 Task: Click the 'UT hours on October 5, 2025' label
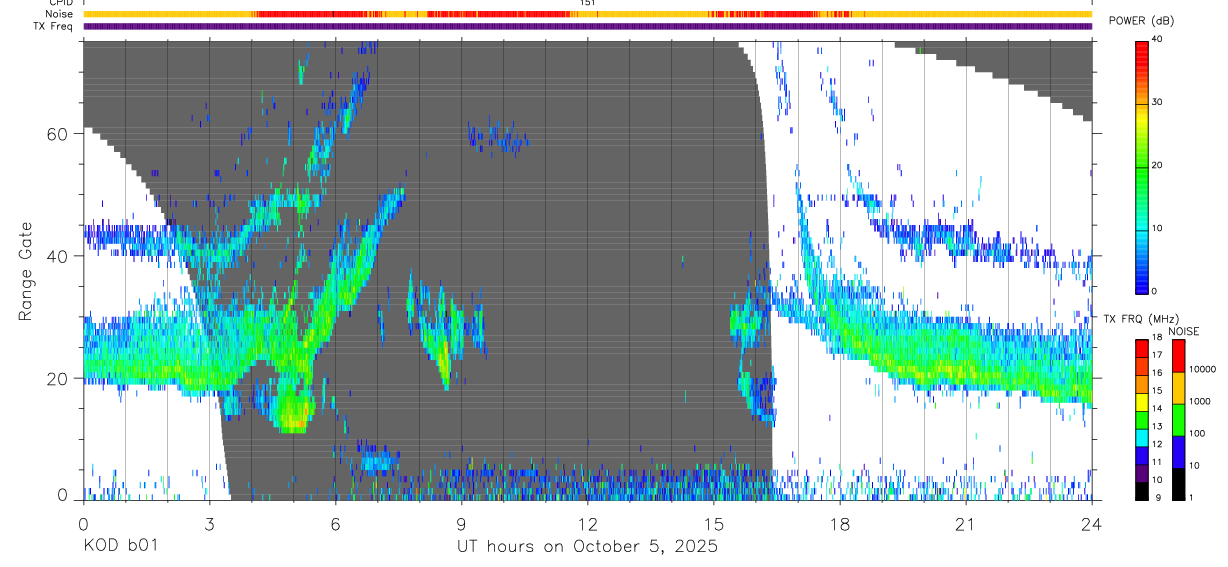click(587, 547)
